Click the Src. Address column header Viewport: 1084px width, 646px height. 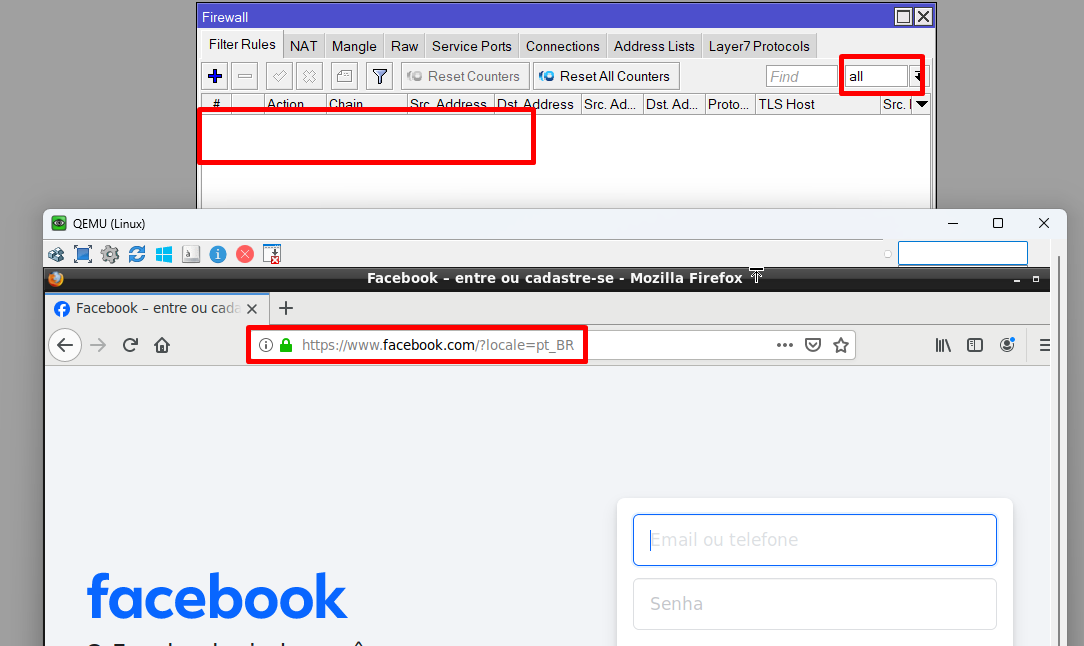click(451, 104)
